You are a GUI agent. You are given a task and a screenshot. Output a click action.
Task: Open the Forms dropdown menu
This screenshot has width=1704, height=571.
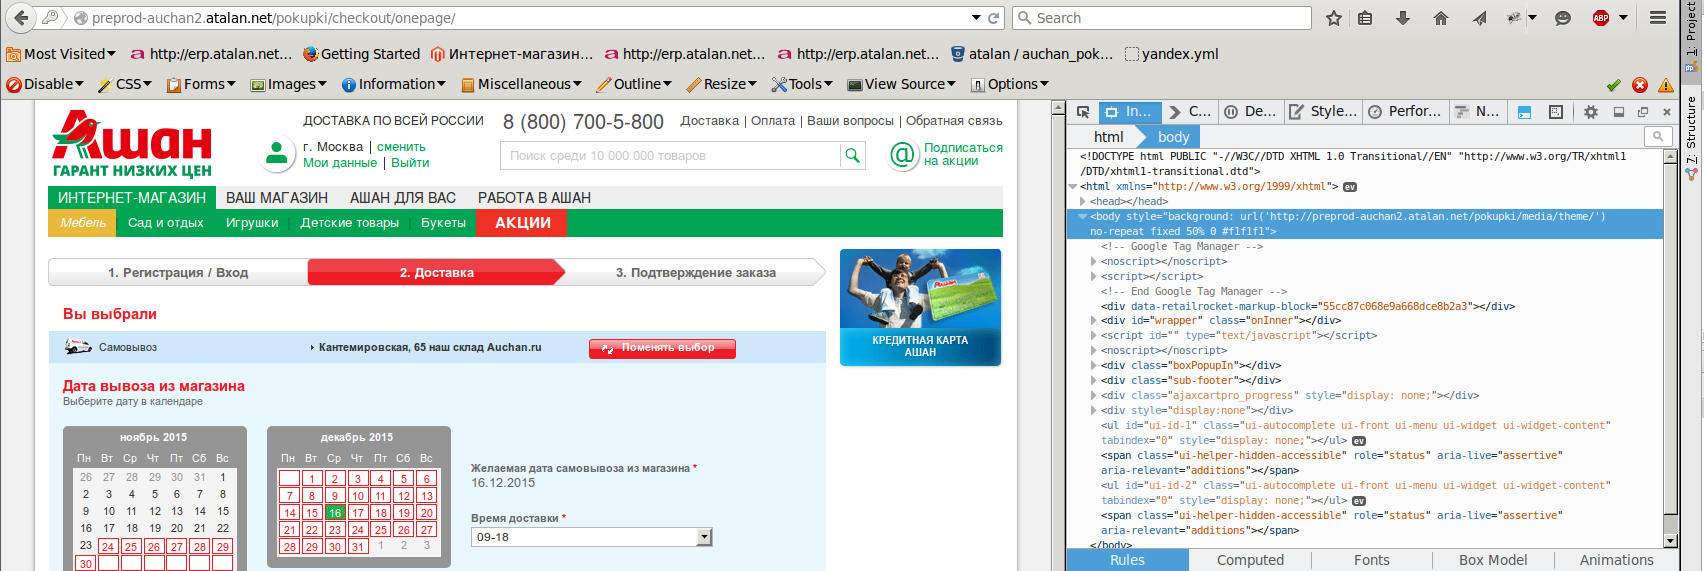(201, 84)
